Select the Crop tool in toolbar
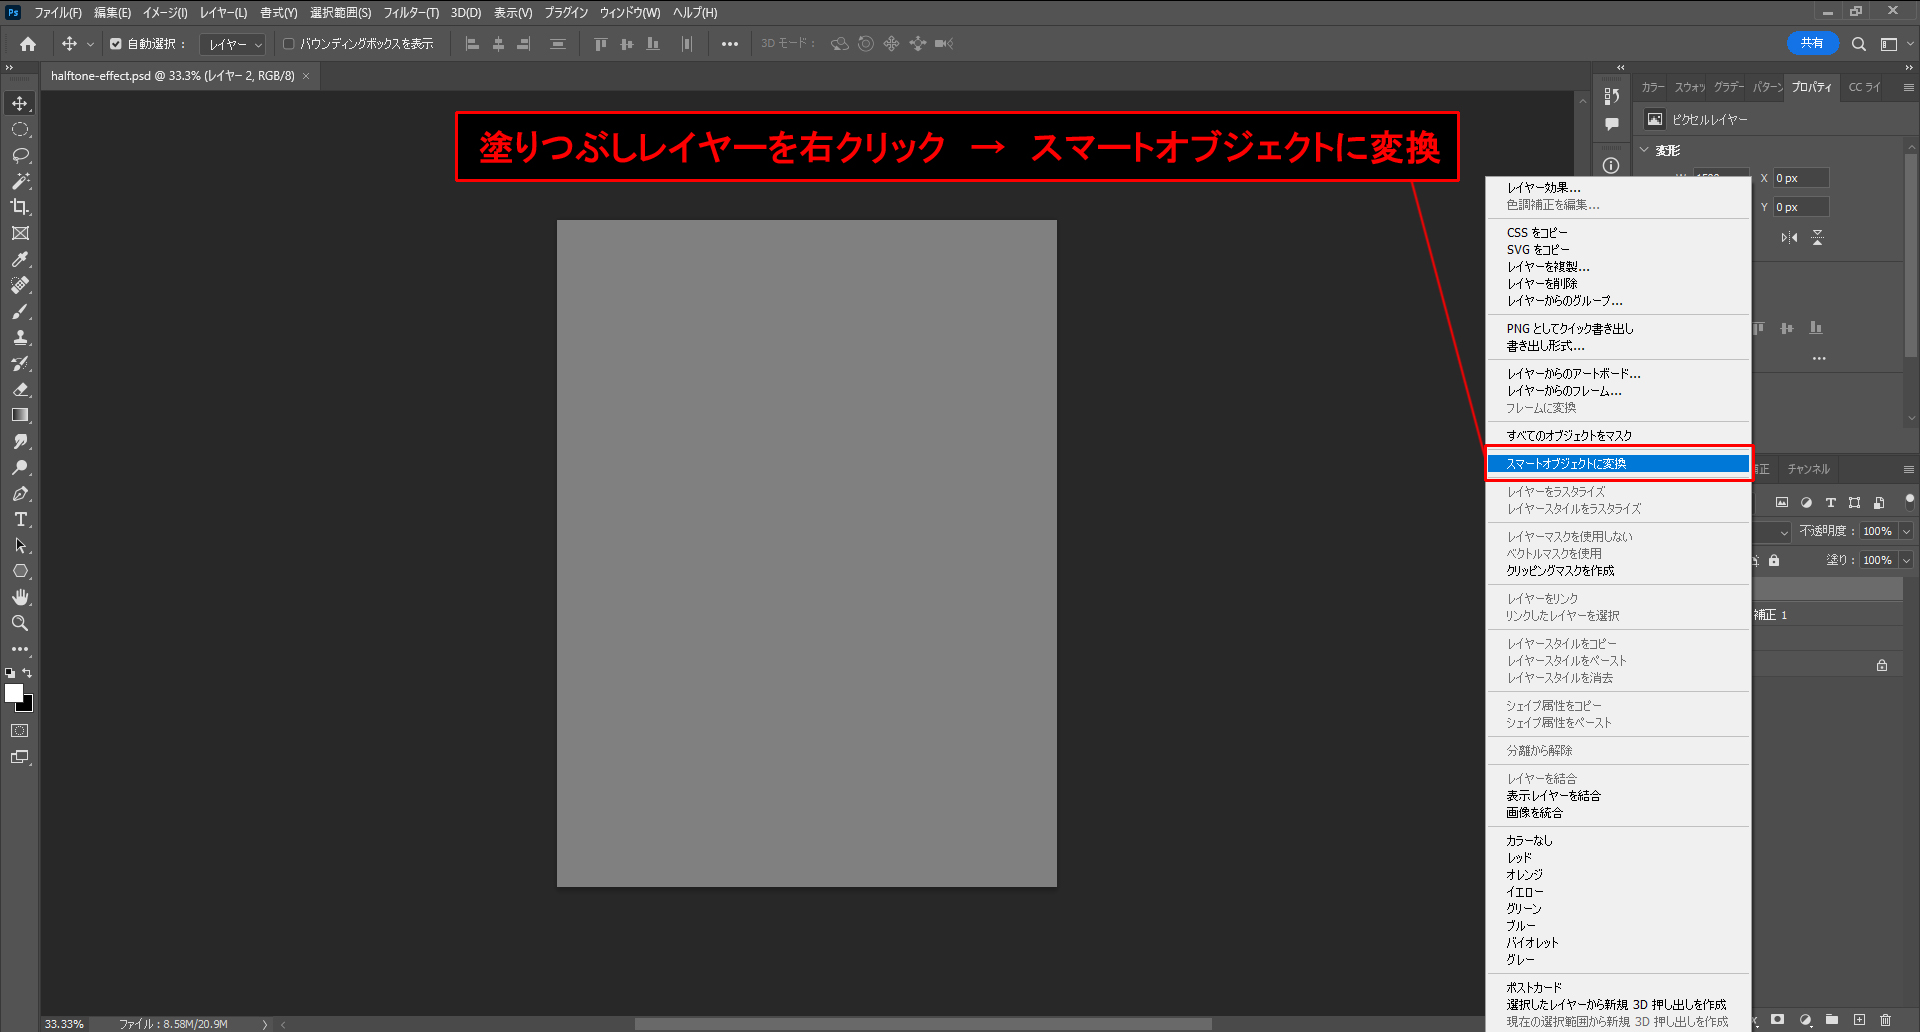 click(x=20, y=207)
